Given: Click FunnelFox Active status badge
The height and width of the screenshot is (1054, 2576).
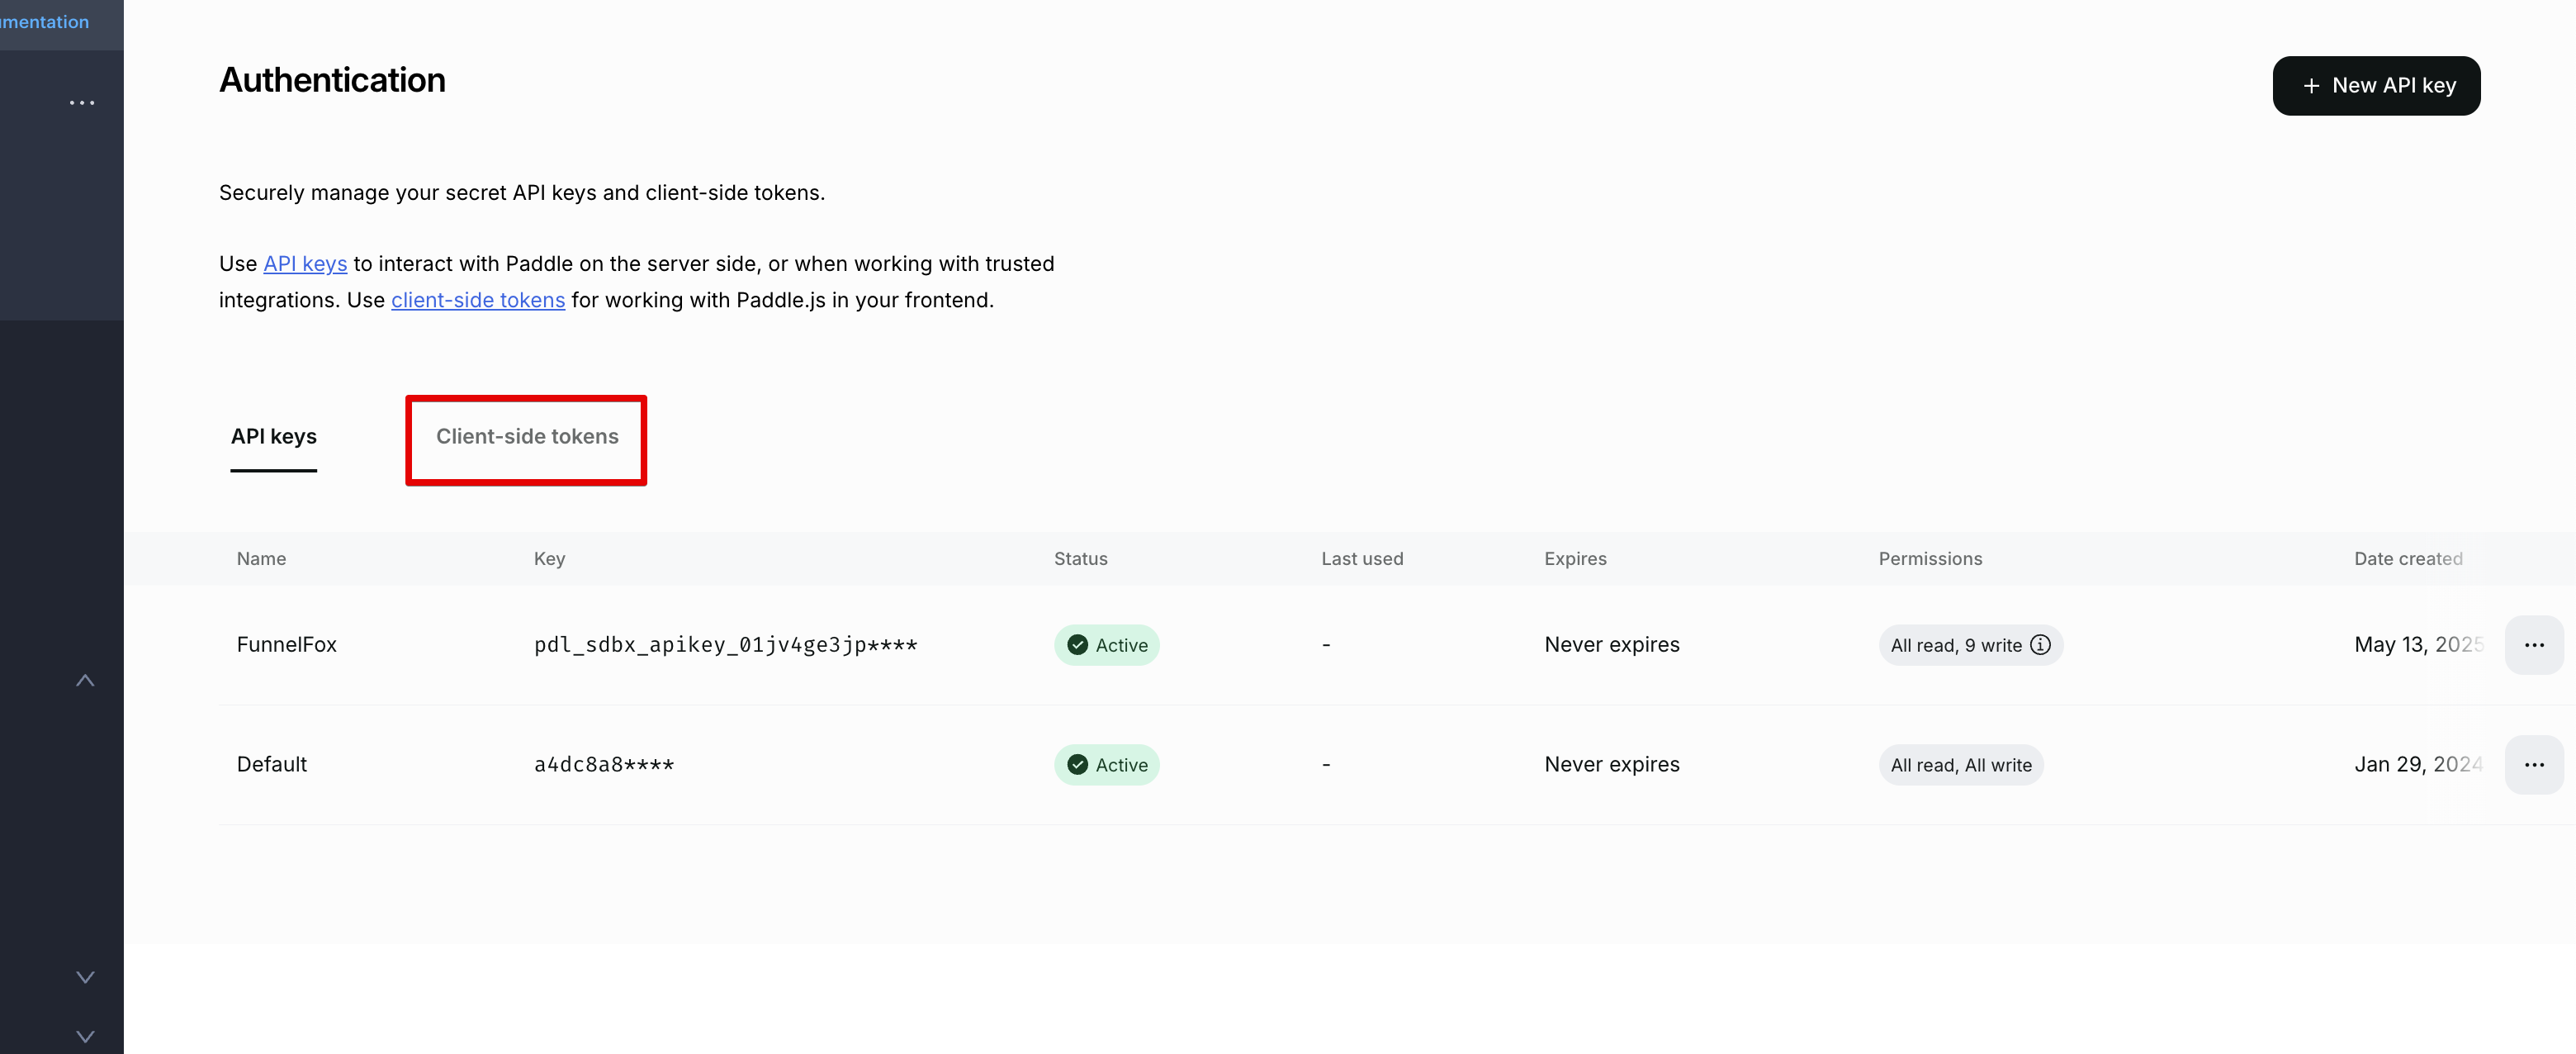Looking at the screenshot, I should click(x=1106, y=645).
